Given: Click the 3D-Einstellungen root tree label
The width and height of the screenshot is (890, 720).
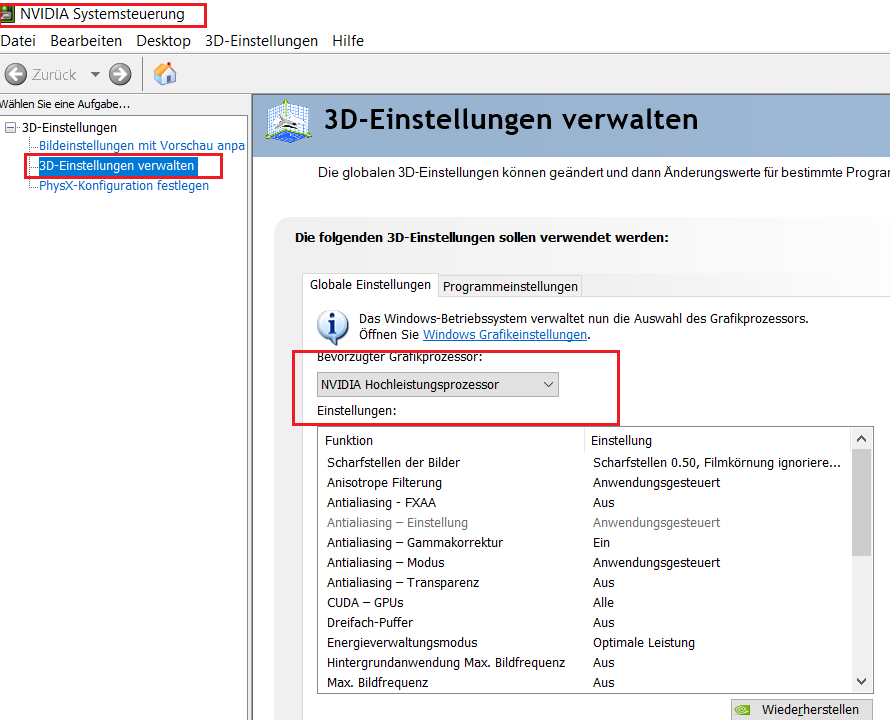Looking at the screenshot, I should click(x=69, y=127).
